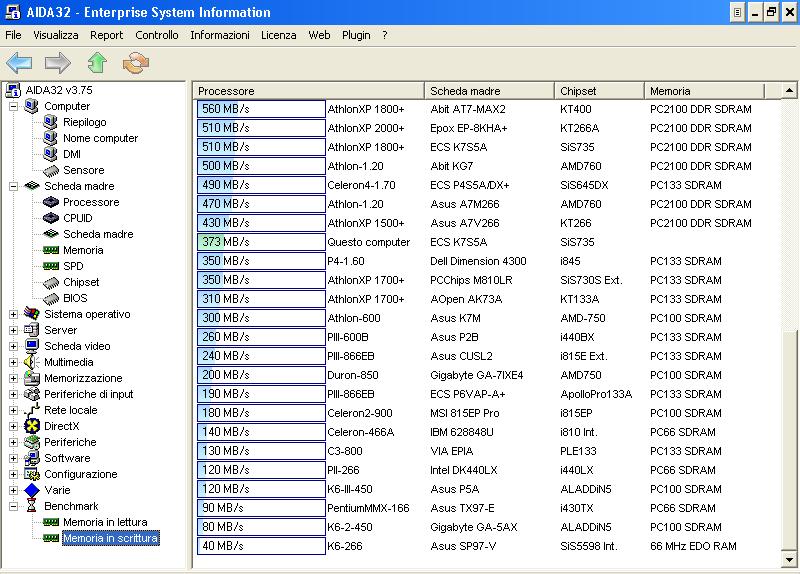Open the Controllo menu
Screen dimensions: 800x574
click(x=157, y=35)
